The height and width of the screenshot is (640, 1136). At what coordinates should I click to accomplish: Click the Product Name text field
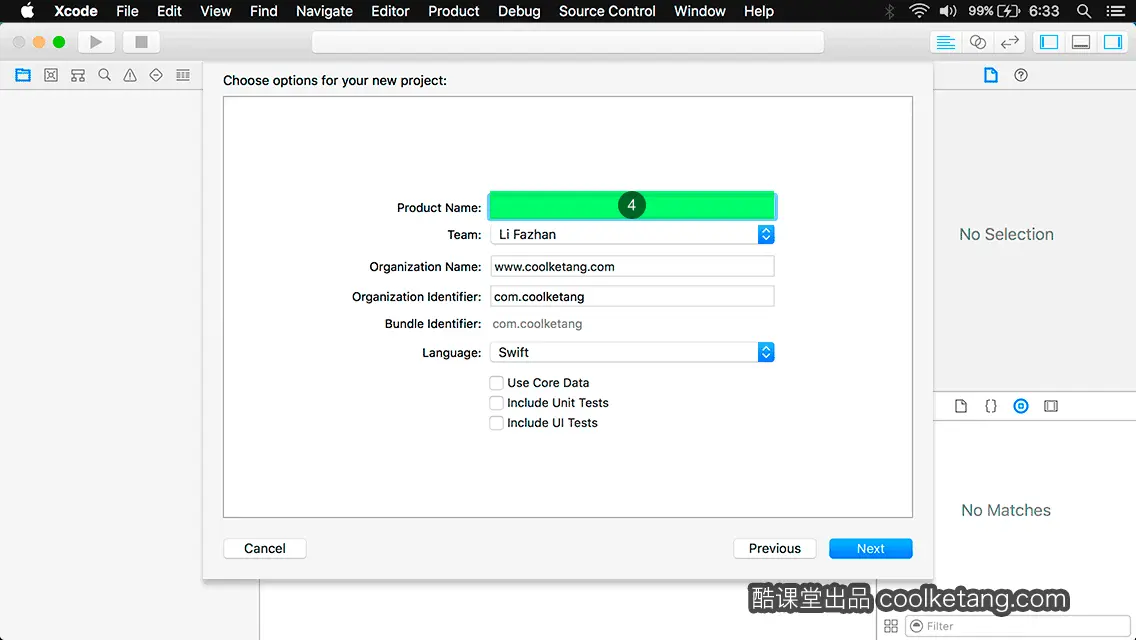click(632, 206)
